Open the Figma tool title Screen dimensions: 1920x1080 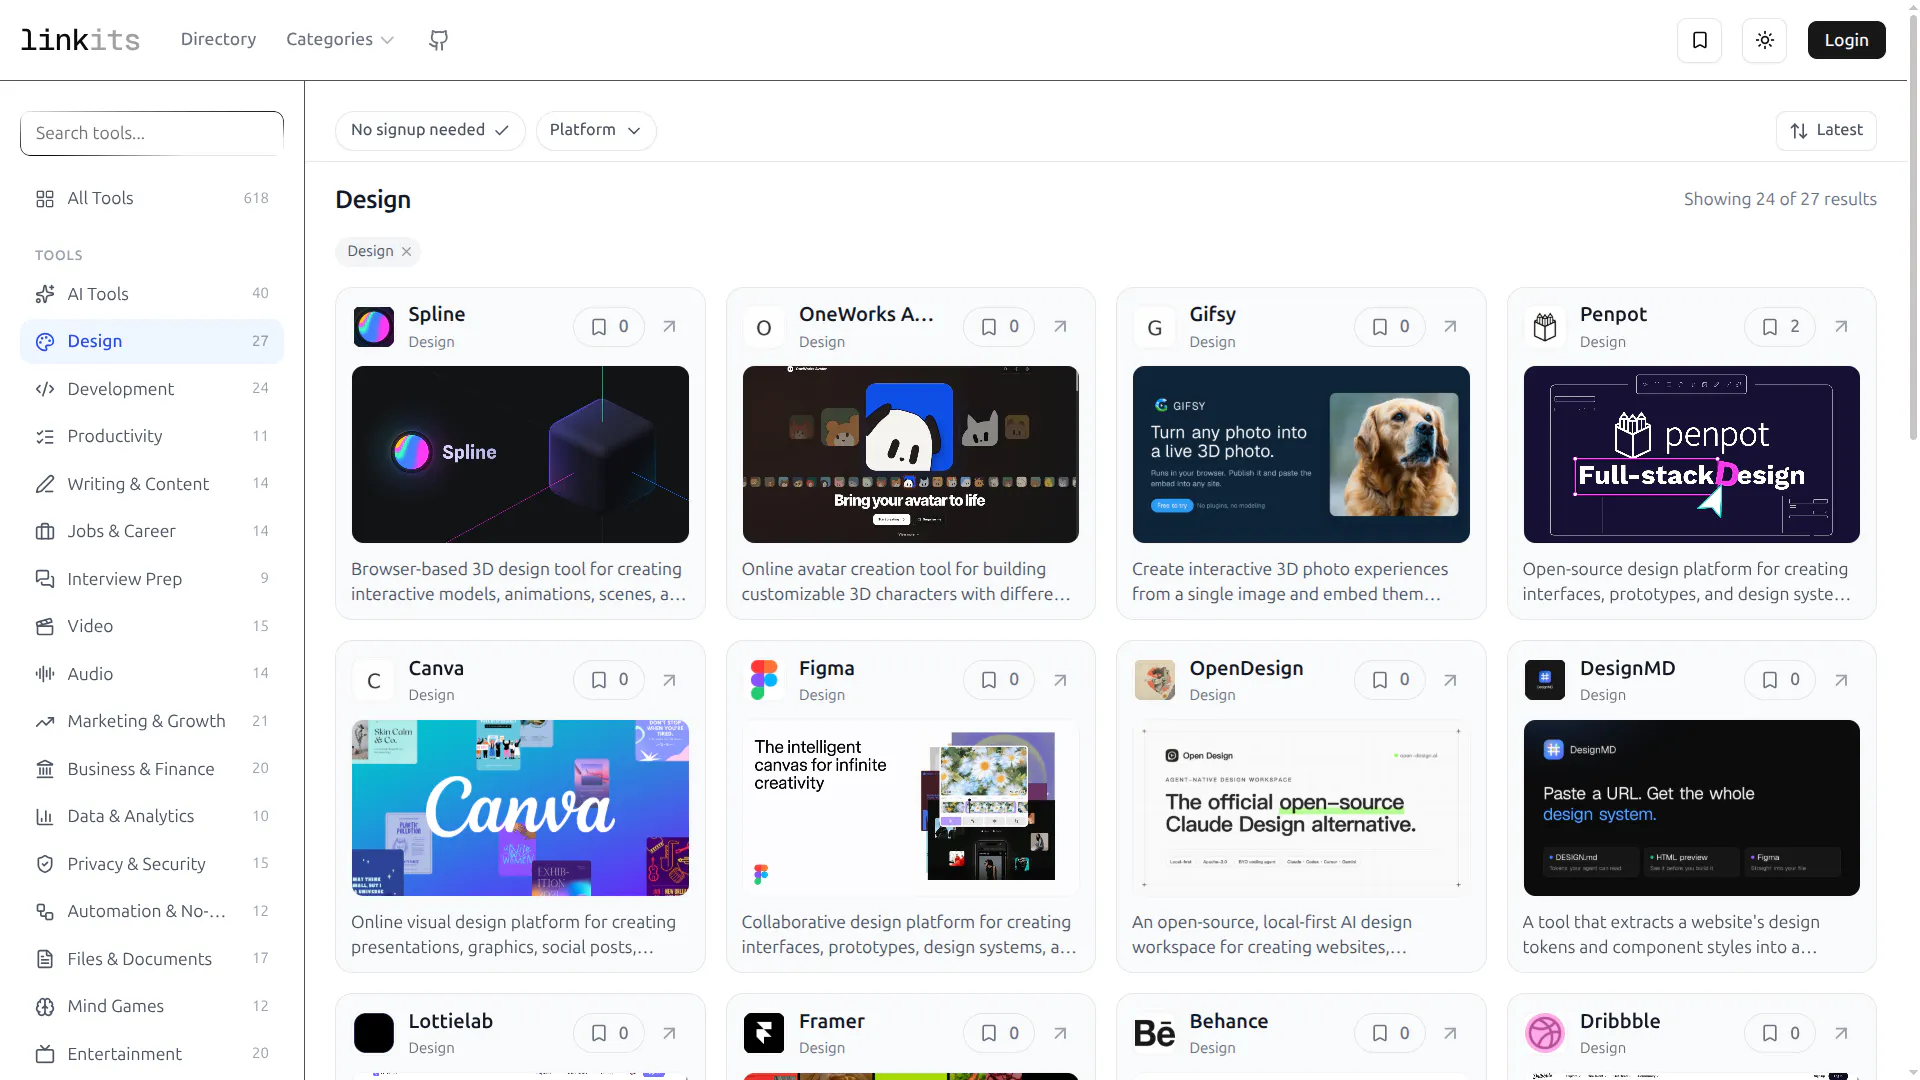tap(827, 668)
